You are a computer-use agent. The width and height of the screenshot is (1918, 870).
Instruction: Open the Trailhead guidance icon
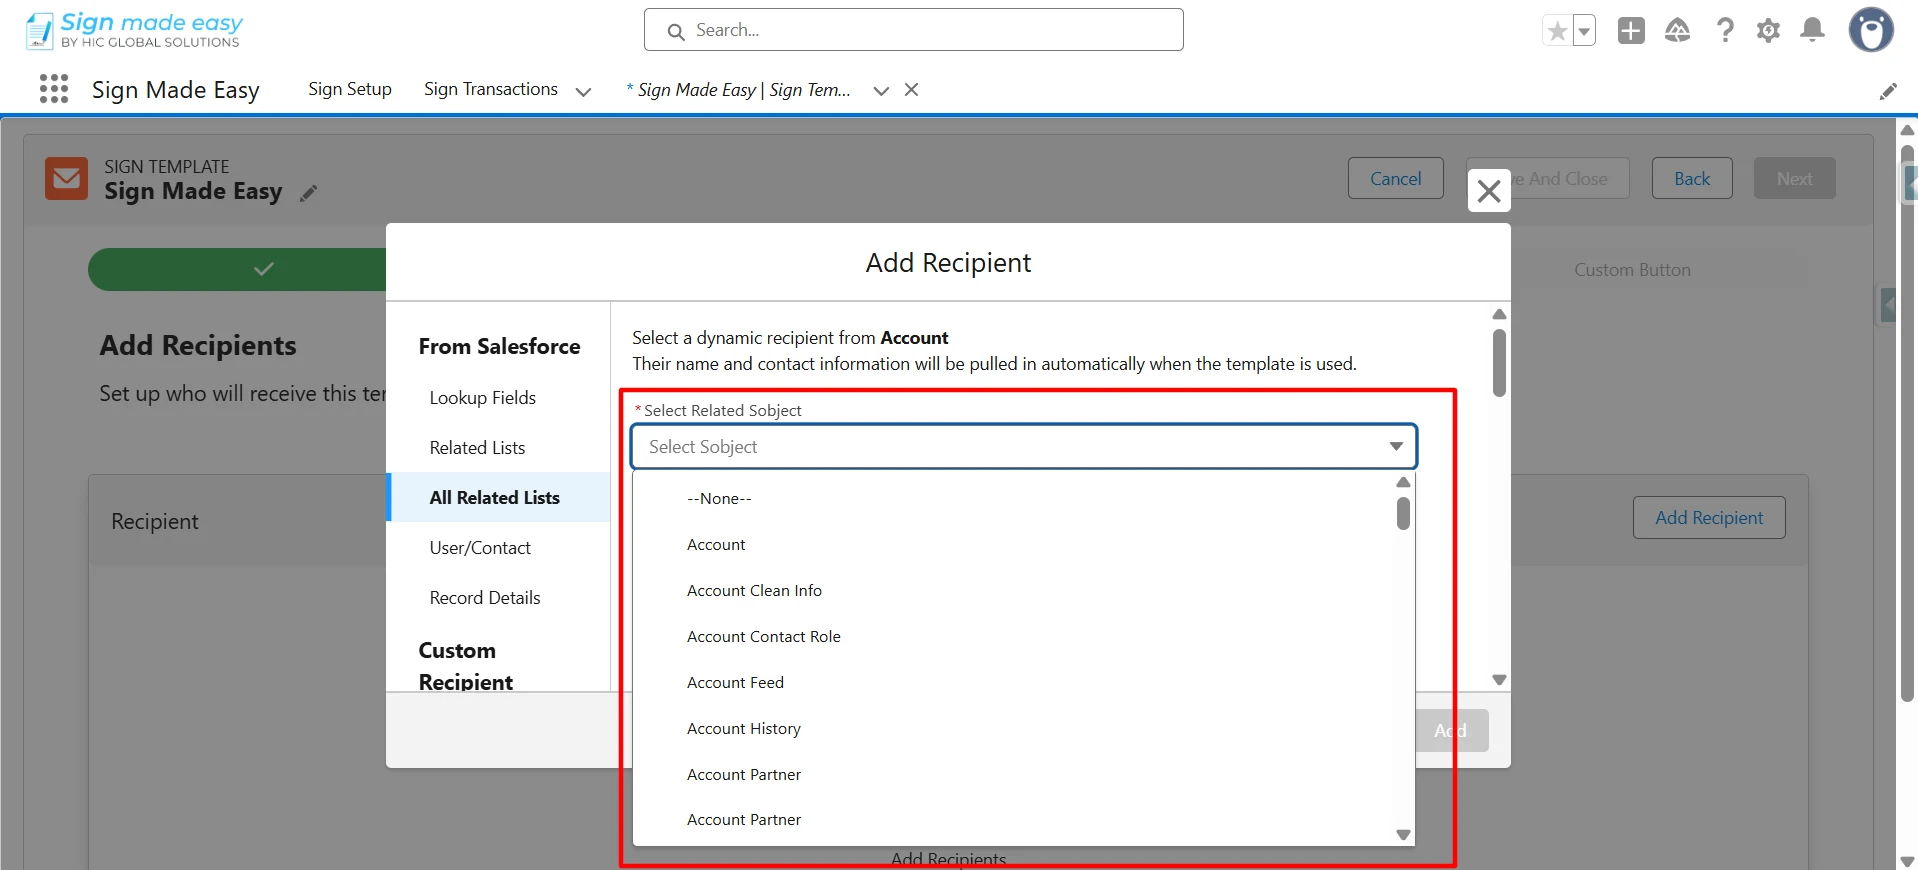(x=1678, y=31)
